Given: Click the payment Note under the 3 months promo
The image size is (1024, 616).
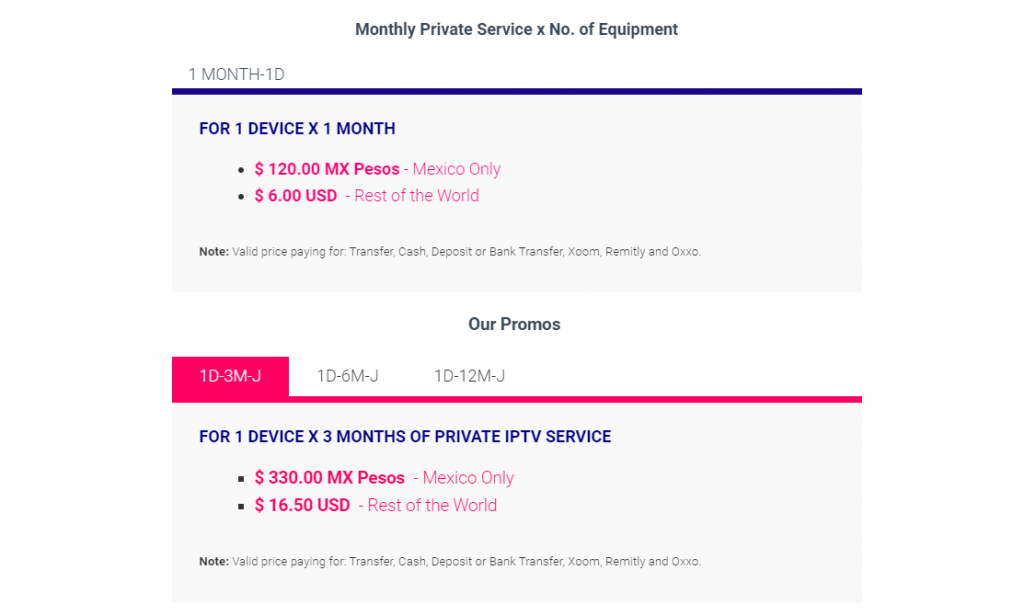Looking at the screenshot, I should [x=450, y=562].
